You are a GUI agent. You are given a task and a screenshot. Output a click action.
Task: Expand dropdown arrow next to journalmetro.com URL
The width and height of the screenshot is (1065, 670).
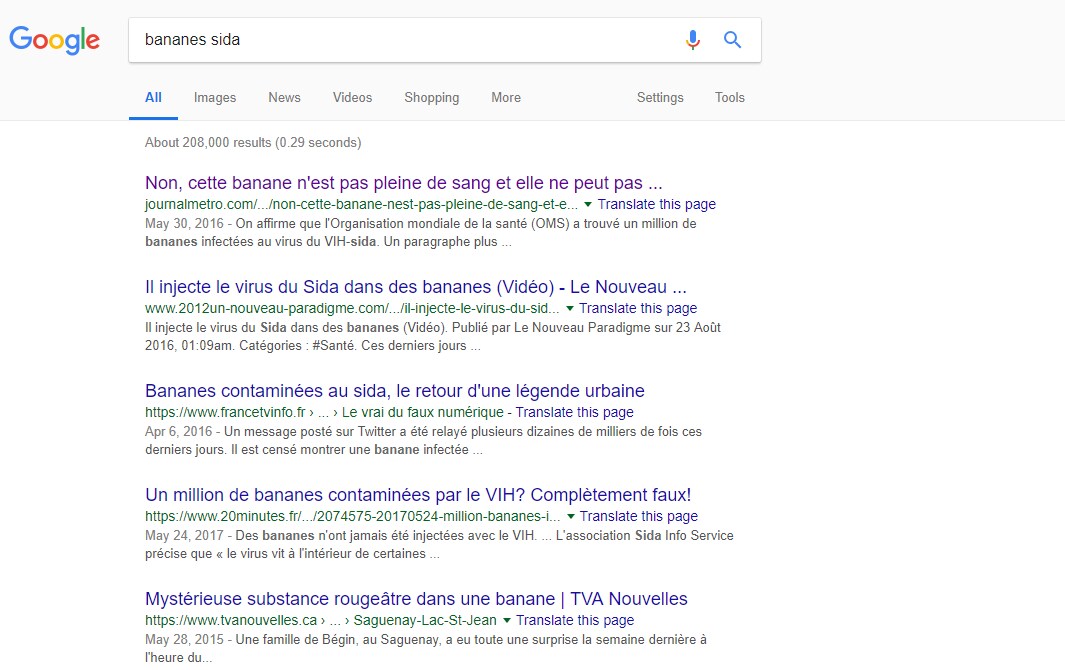pyautogui.click(x=588, y=205)
